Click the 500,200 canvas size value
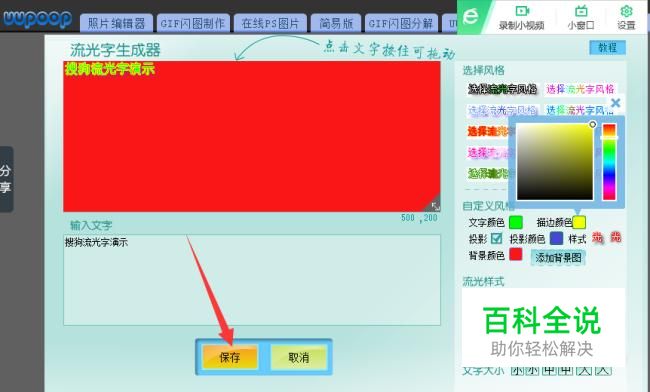This screenshot has width=650, height=392. [419, 218]
